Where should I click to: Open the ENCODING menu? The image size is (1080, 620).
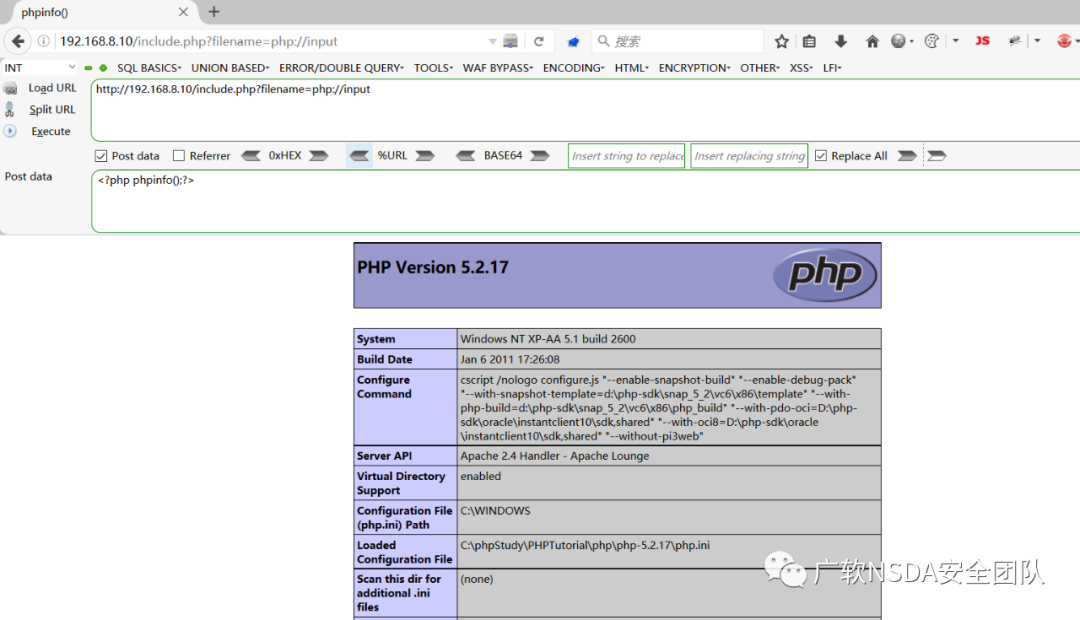pyautogui.click(x=573, y=68)
